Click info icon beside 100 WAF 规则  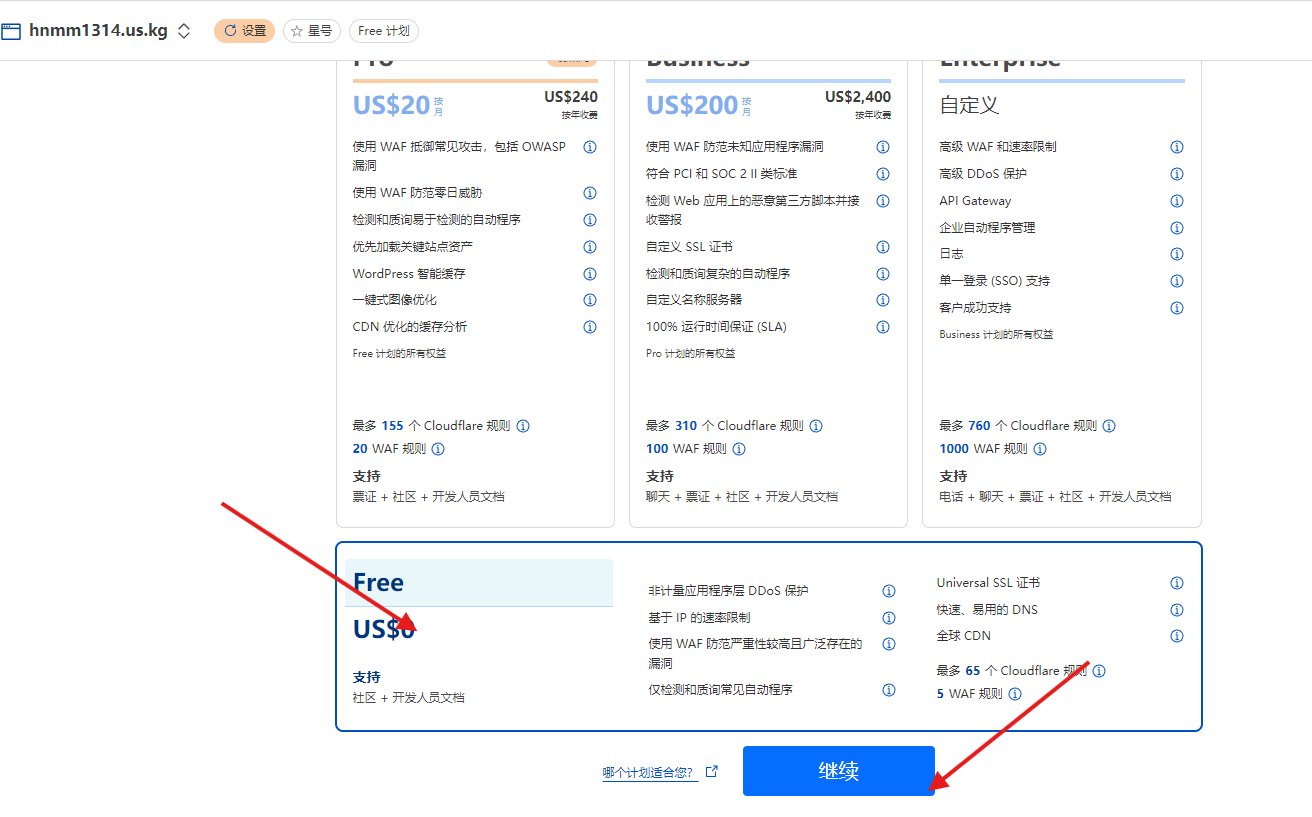pos(739,449)
